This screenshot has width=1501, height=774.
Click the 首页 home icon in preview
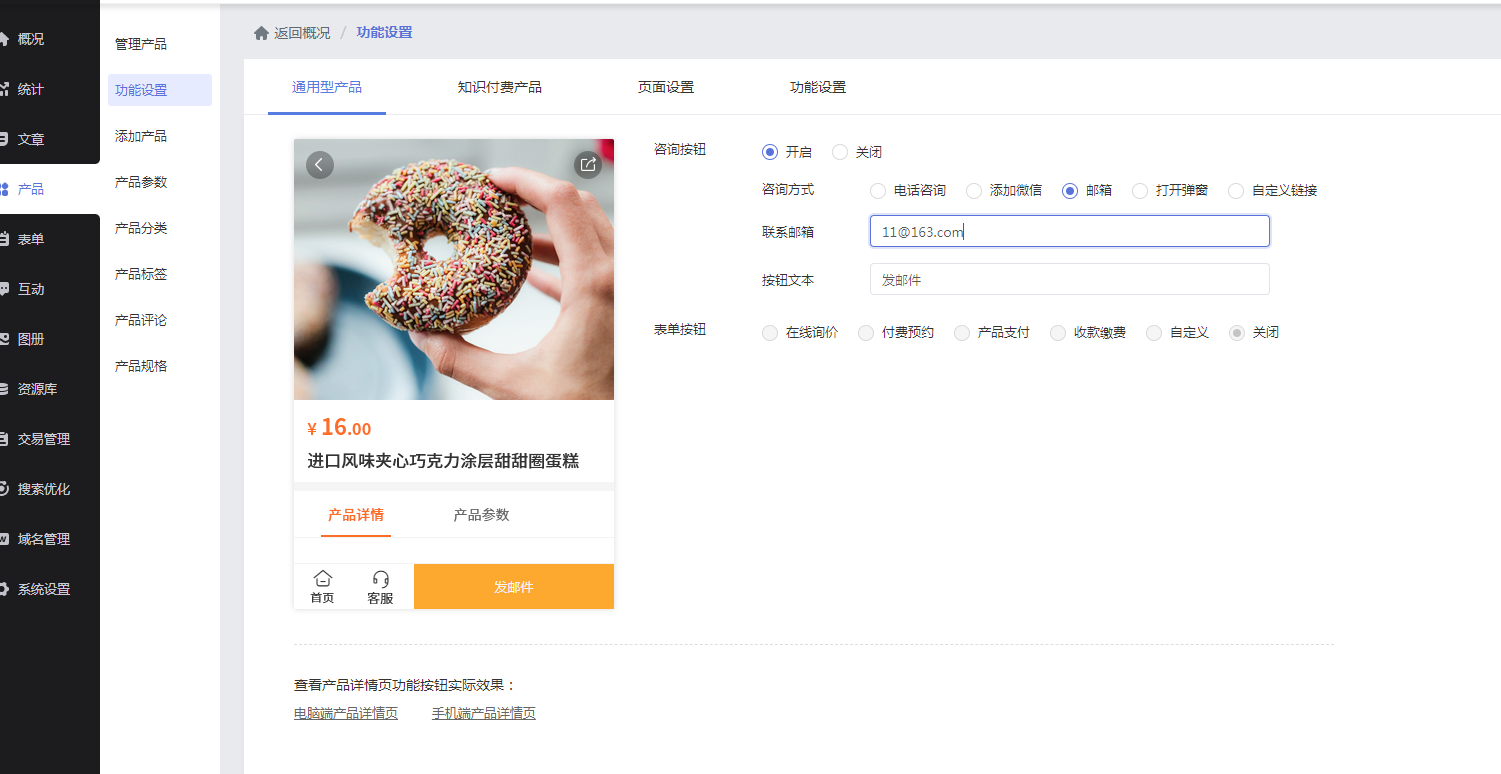(322, 579)
